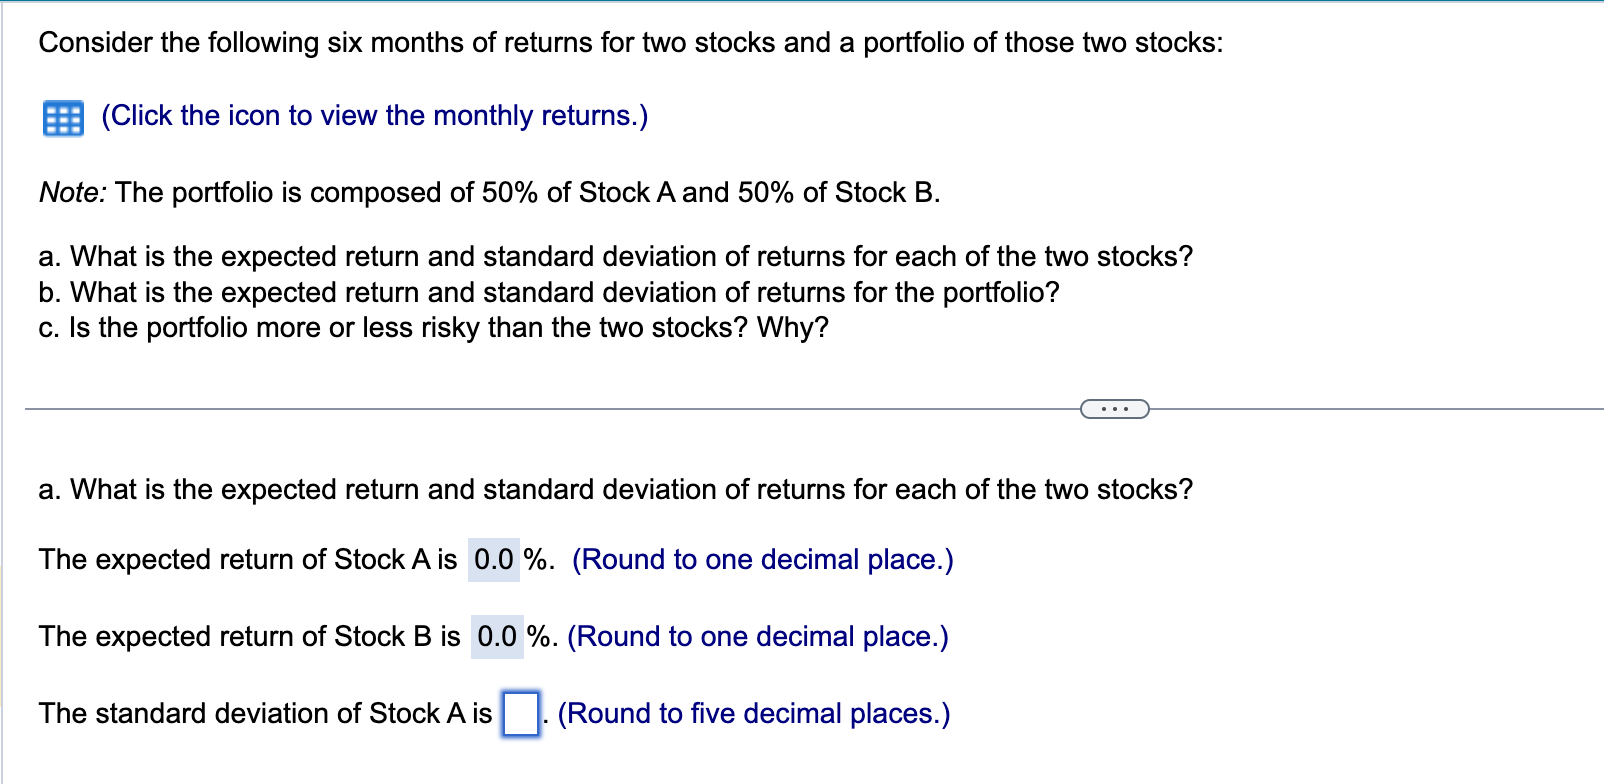
Task: Select the Stock A expected return answer field
Action: coord(496,559)
